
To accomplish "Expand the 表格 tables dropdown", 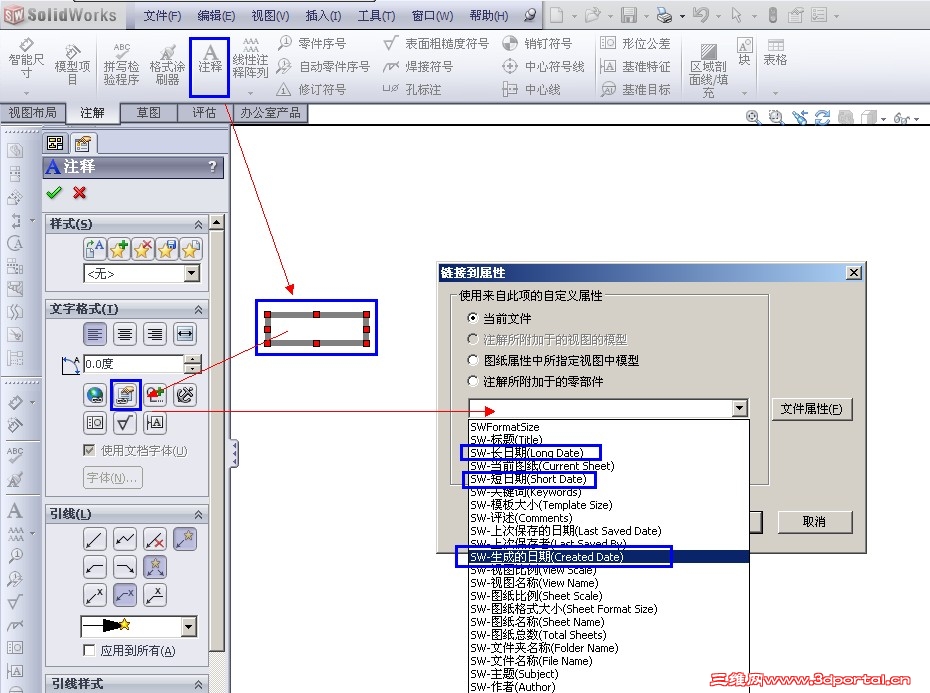I will coord(775,93).
